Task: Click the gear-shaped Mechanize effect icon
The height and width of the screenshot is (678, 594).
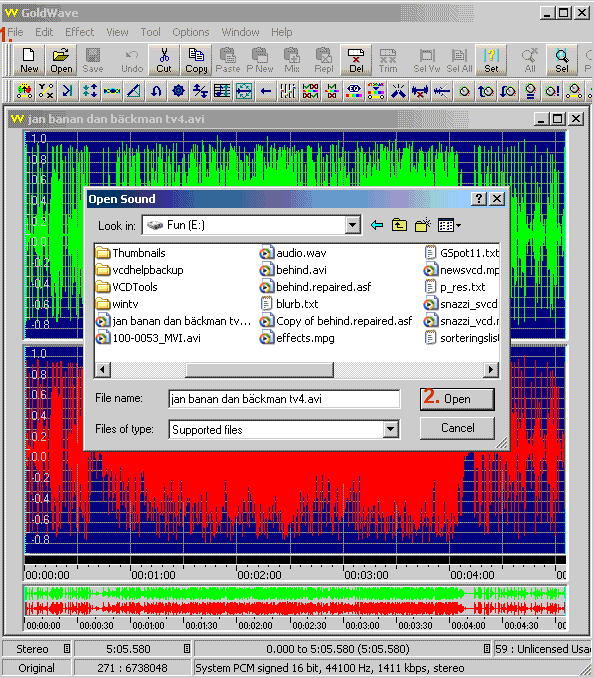Action: (x=178, y=91)
